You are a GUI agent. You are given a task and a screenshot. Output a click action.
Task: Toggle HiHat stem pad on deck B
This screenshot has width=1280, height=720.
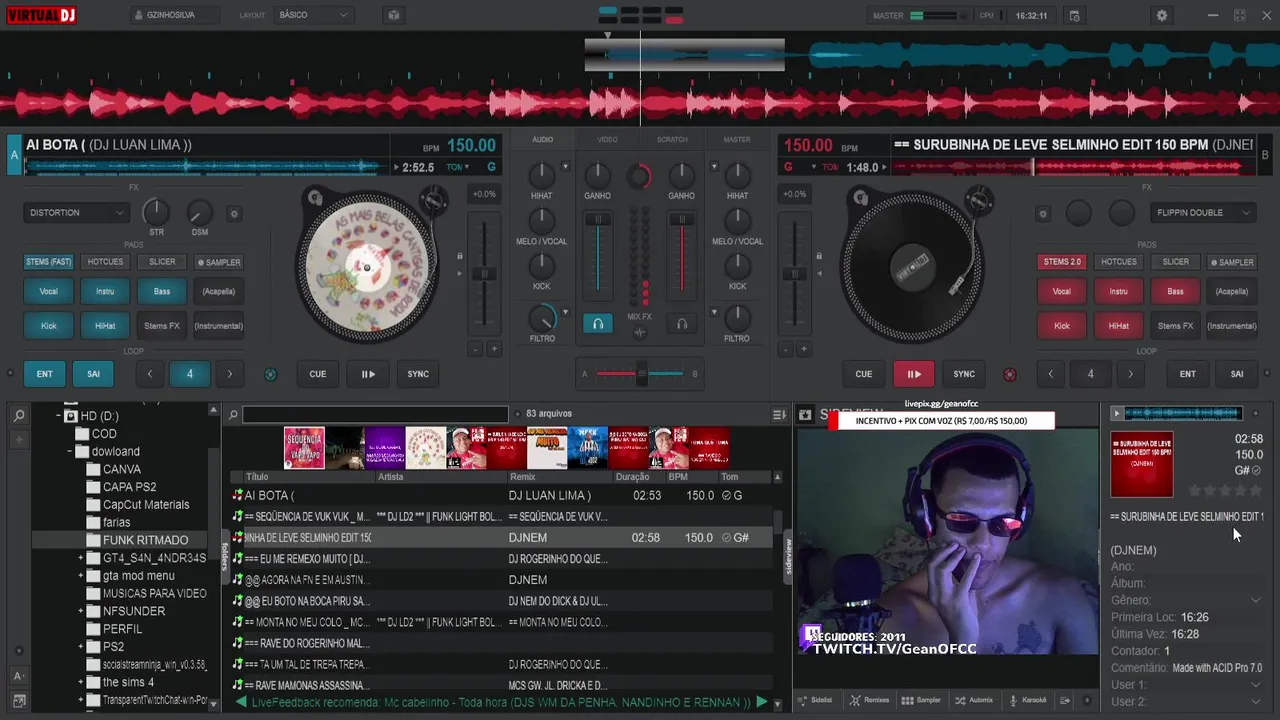tap(1118, 325)
